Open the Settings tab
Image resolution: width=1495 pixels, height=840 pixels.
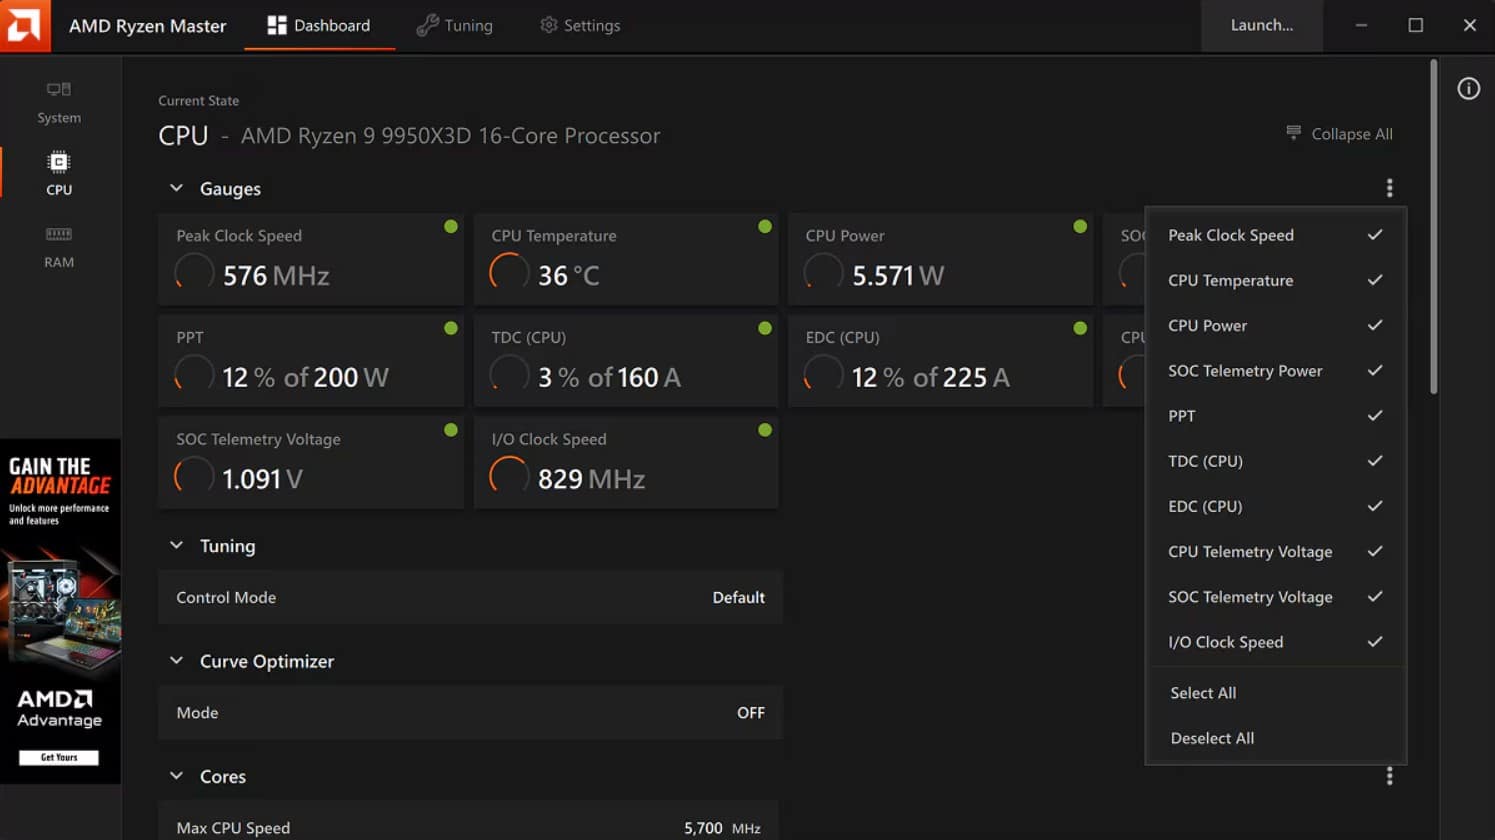pyautogui.click(x=580, y=25)
